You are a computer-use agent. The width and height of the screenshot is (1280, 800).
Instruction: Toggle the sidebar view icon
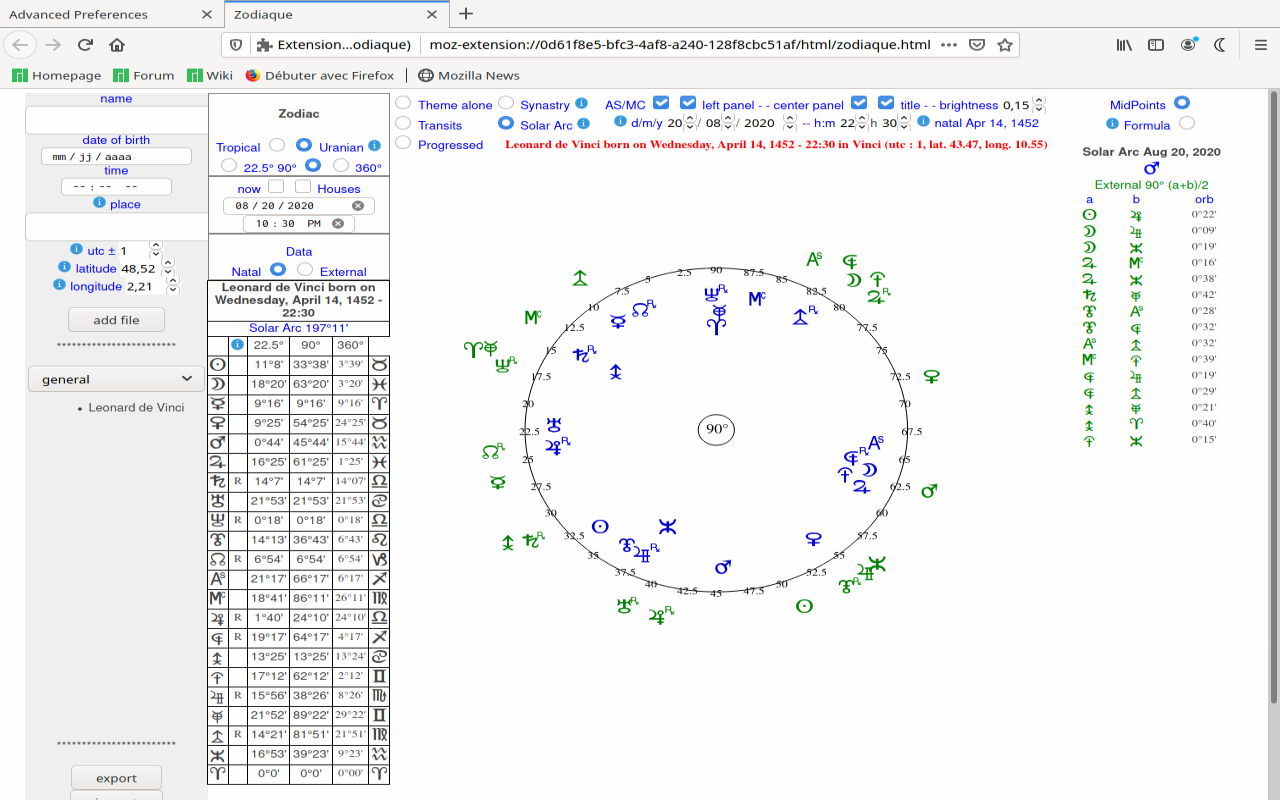click(1156, 45)
